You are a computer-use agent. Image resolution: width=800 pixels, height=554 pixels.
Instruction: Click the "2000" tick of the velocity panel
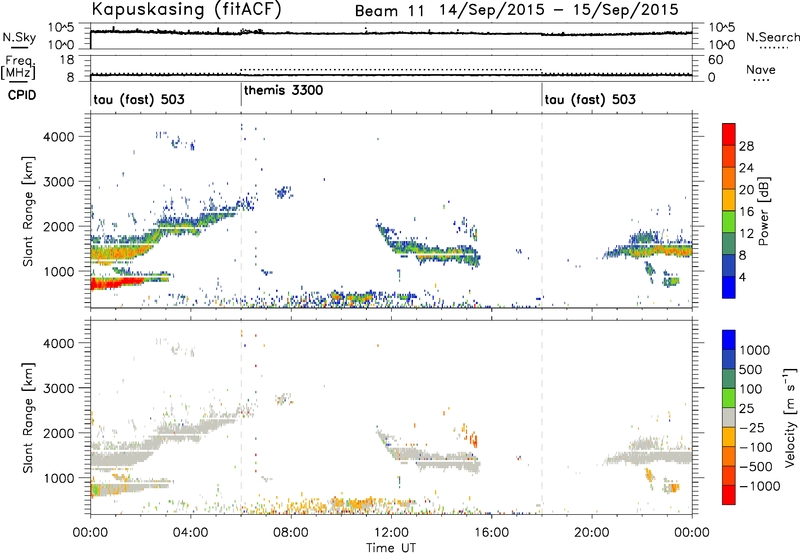[x=58, y=433]
